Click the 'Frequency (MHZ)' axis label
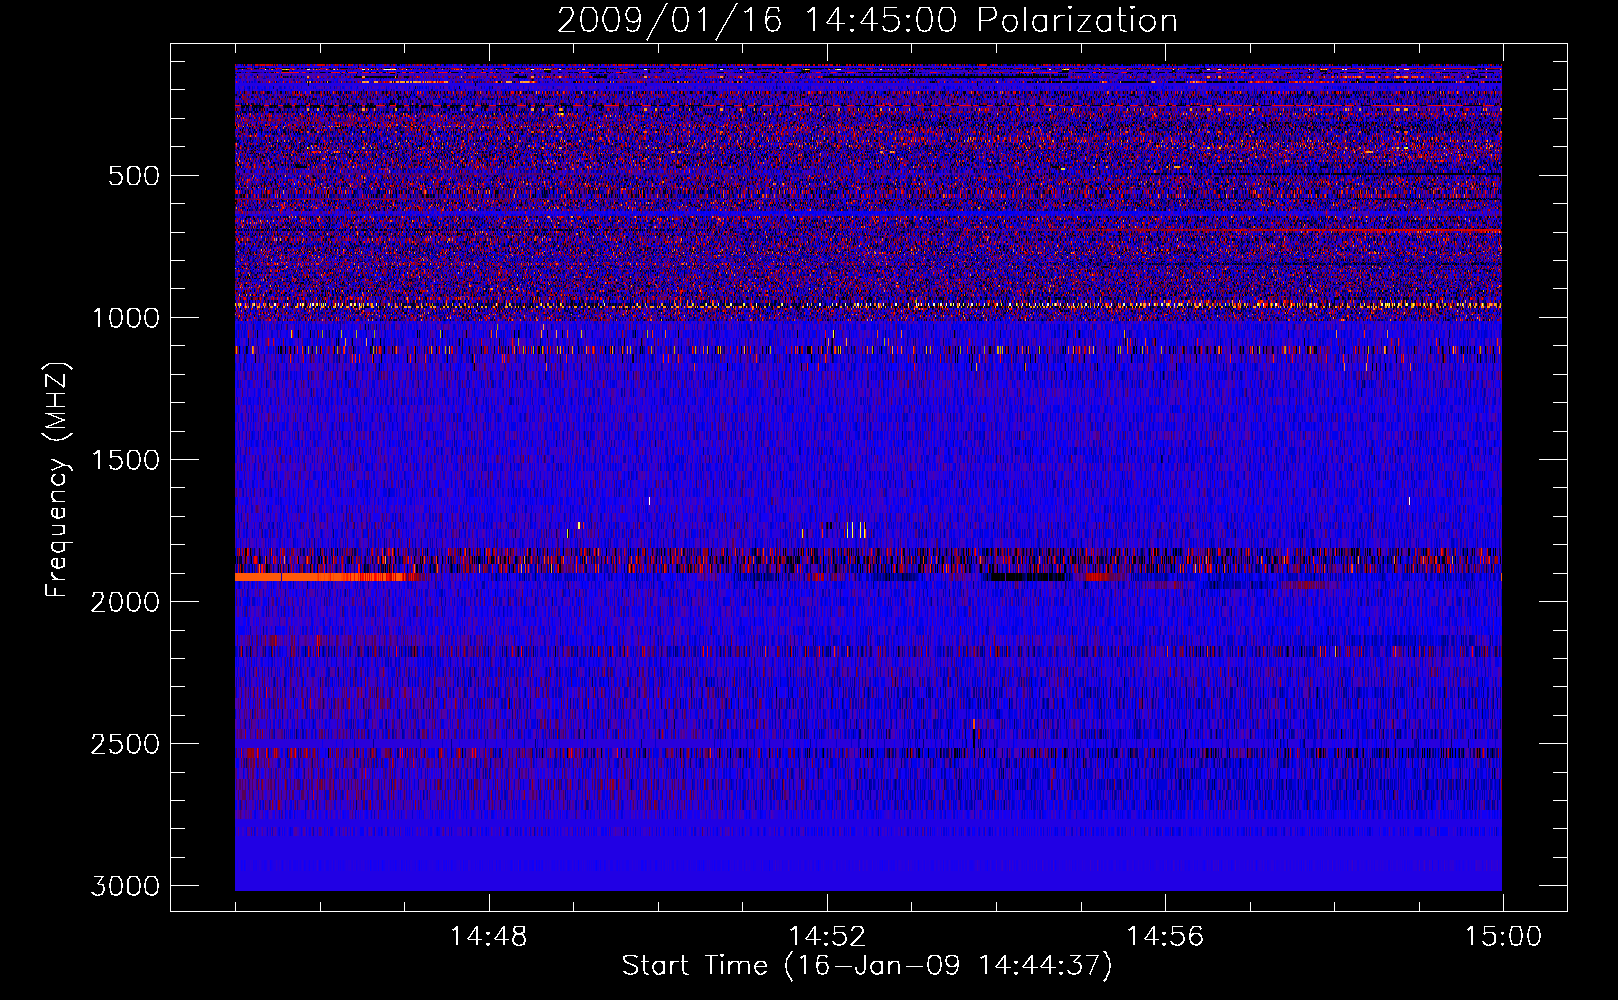Viewport: 1618px width, 1000px height. [x=59, y=480]
